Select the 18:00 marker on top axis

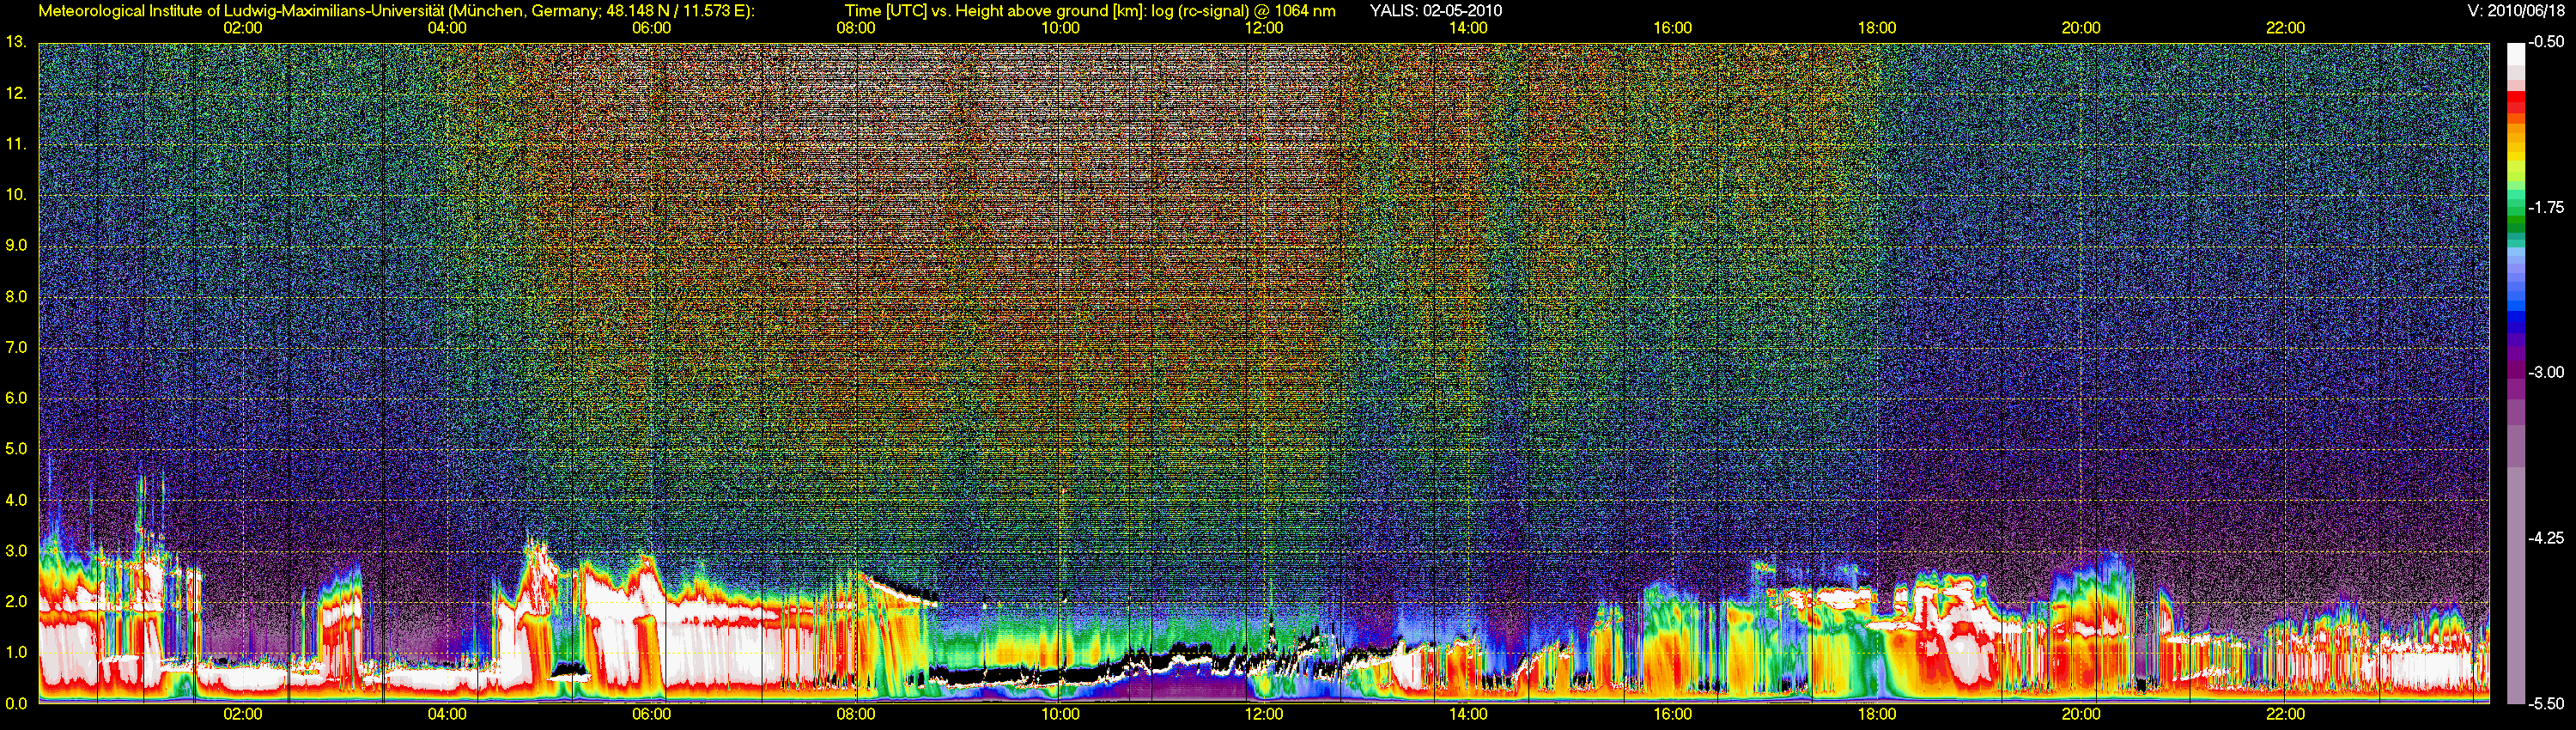click(x=1877, y=28)
